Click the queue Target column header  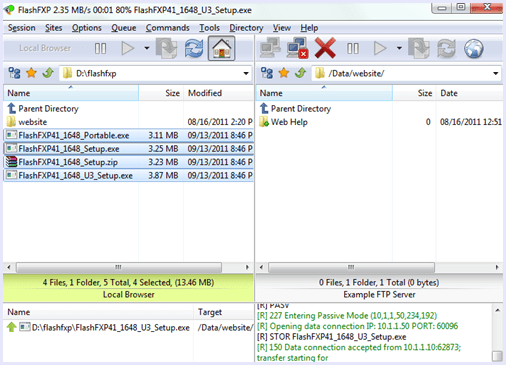pos(224,312)
